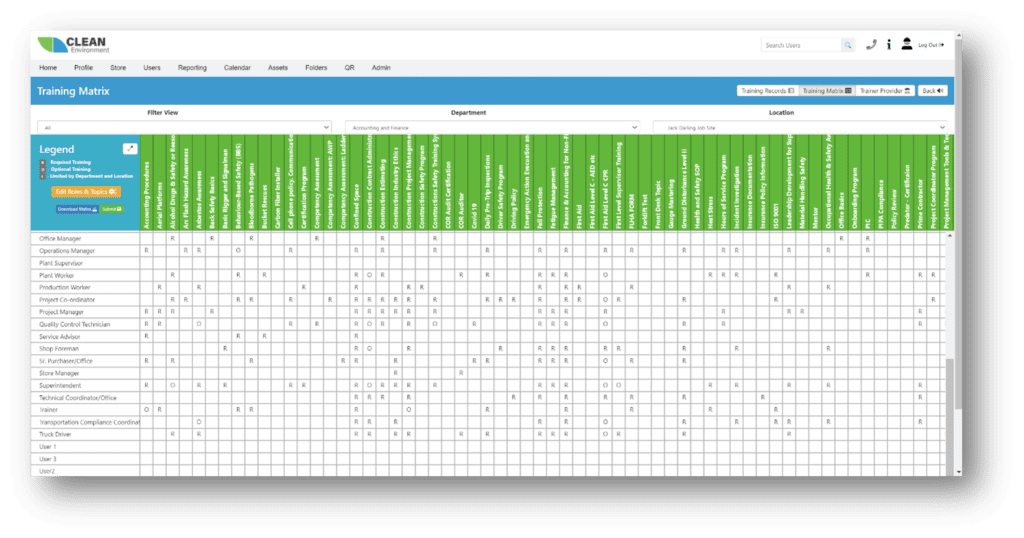Screen dimensions: 1024x538
Task: Expand the Legend panel with arrows icon
Action: pos(129,148)
